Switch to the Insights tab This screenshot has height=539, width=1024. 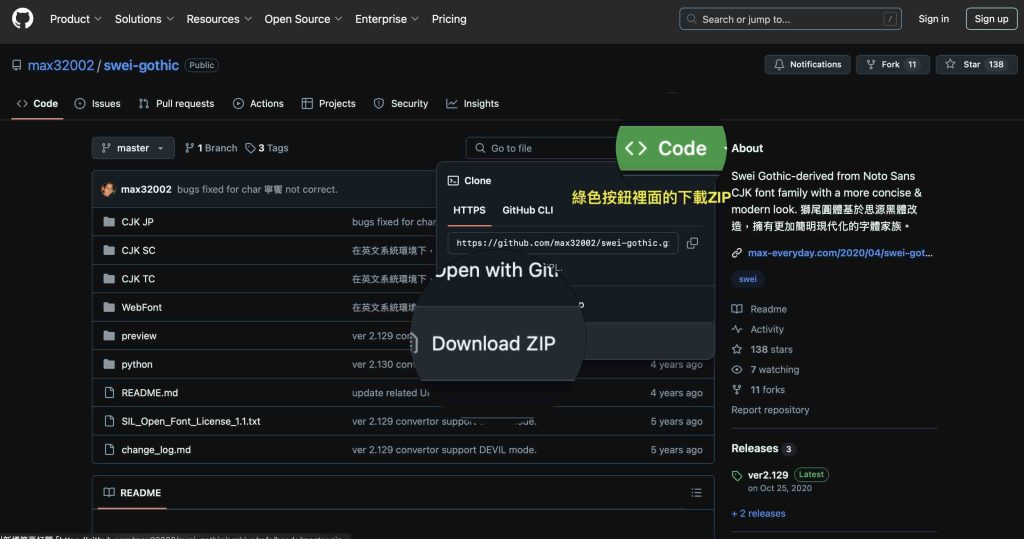[472, 103]
